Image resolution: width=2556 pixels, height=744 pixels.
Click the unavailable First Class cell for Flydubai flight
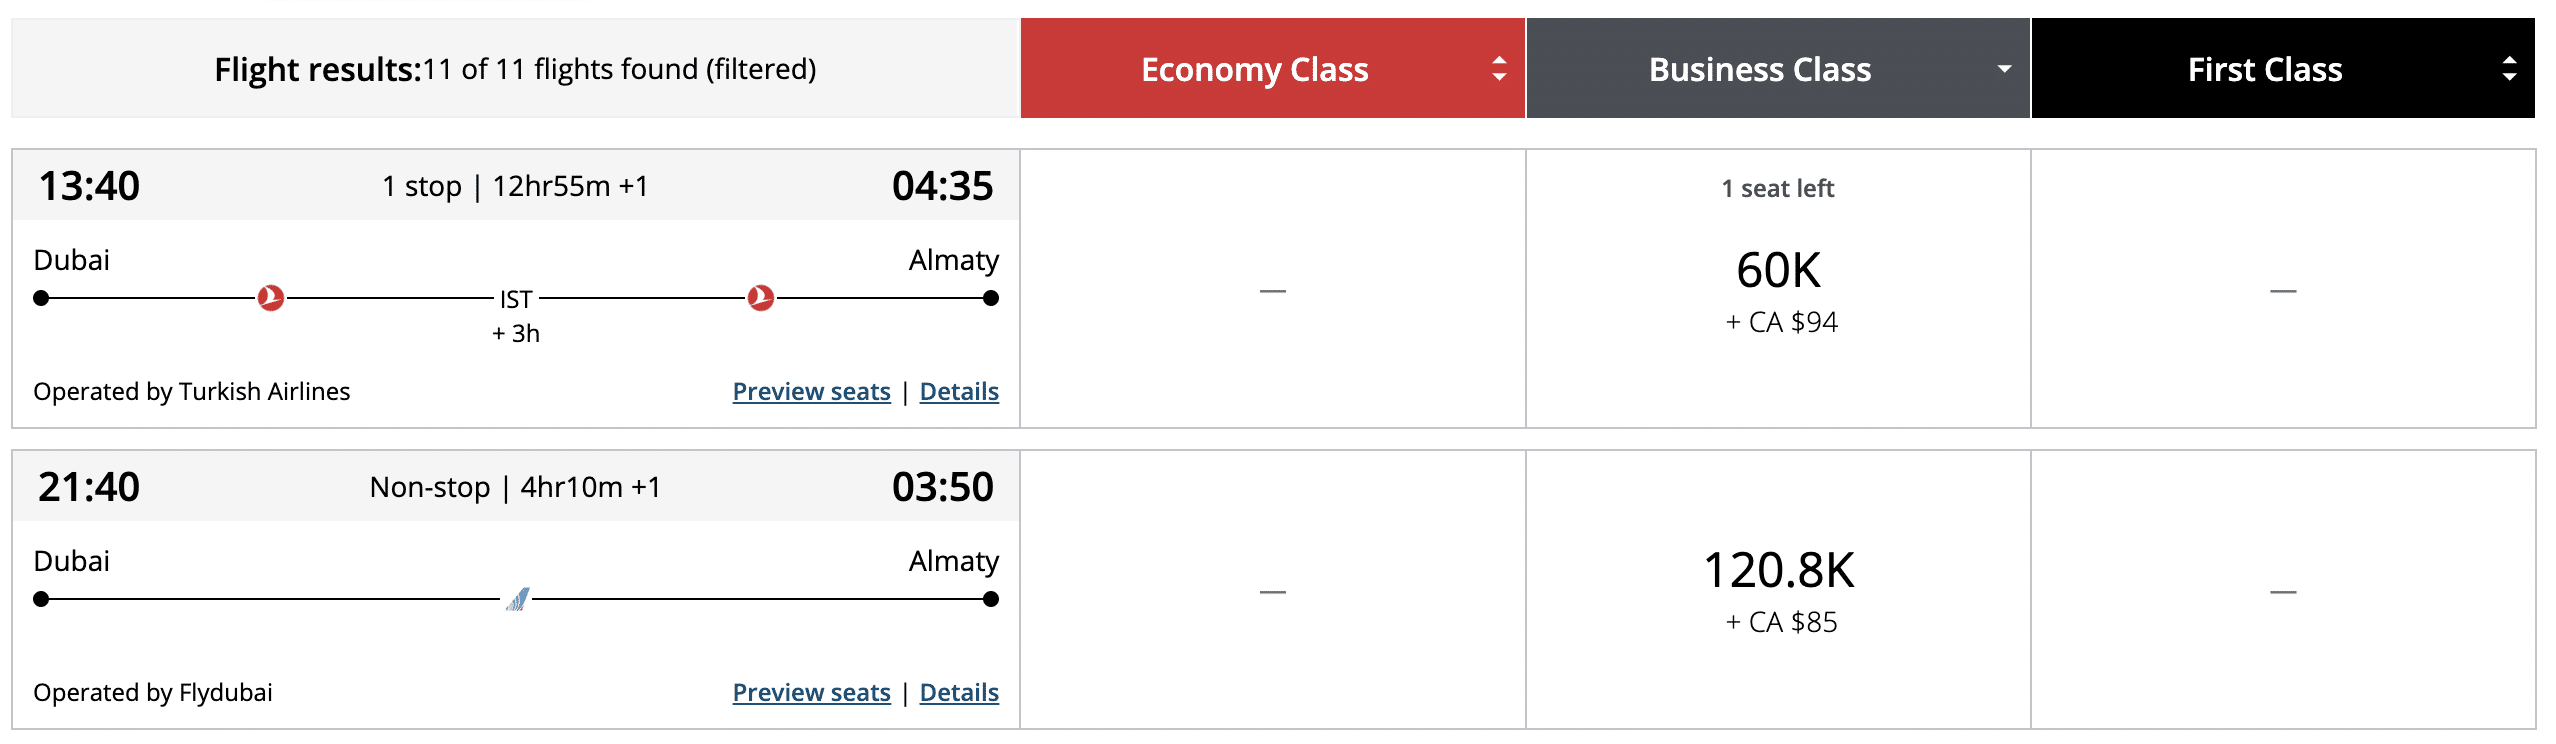click(x=2282, y=591)
